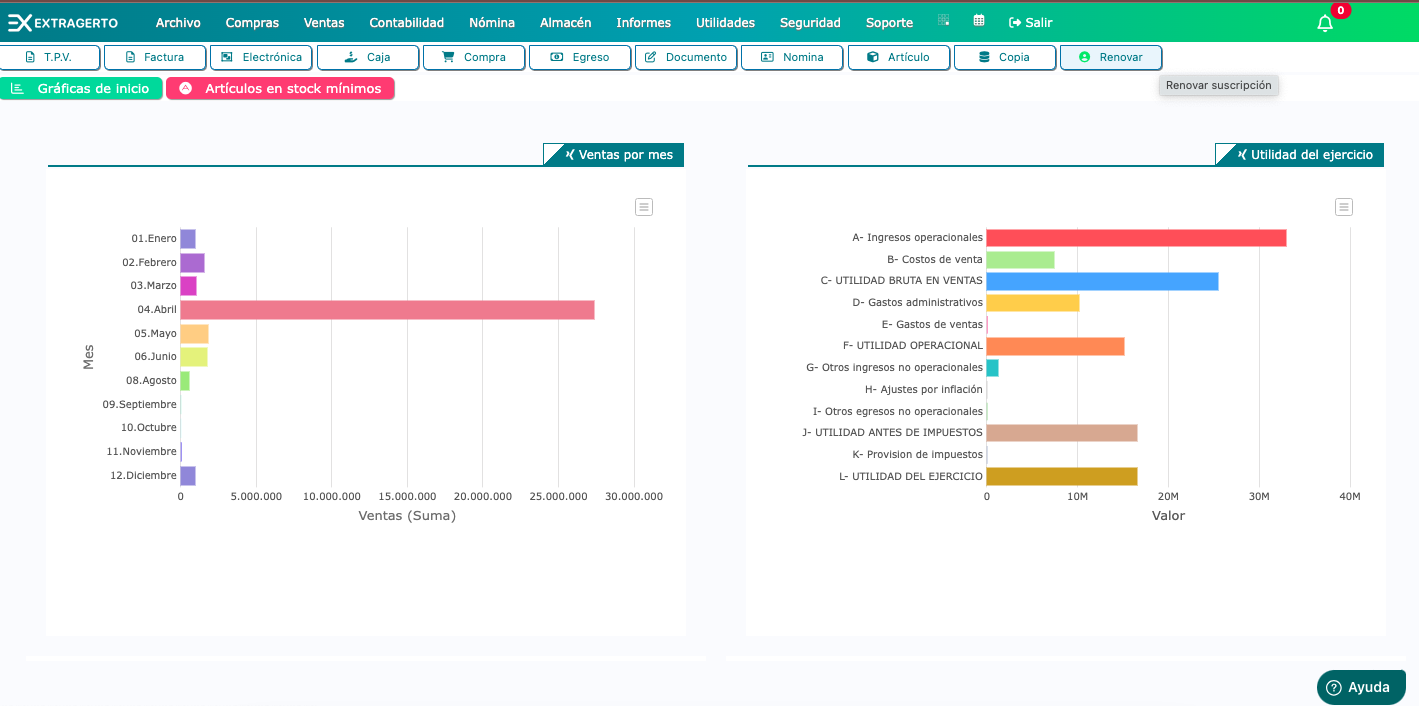1419x706 pixels.
Task: Open the Ayuda help button
Action: tap(1360, 687)
